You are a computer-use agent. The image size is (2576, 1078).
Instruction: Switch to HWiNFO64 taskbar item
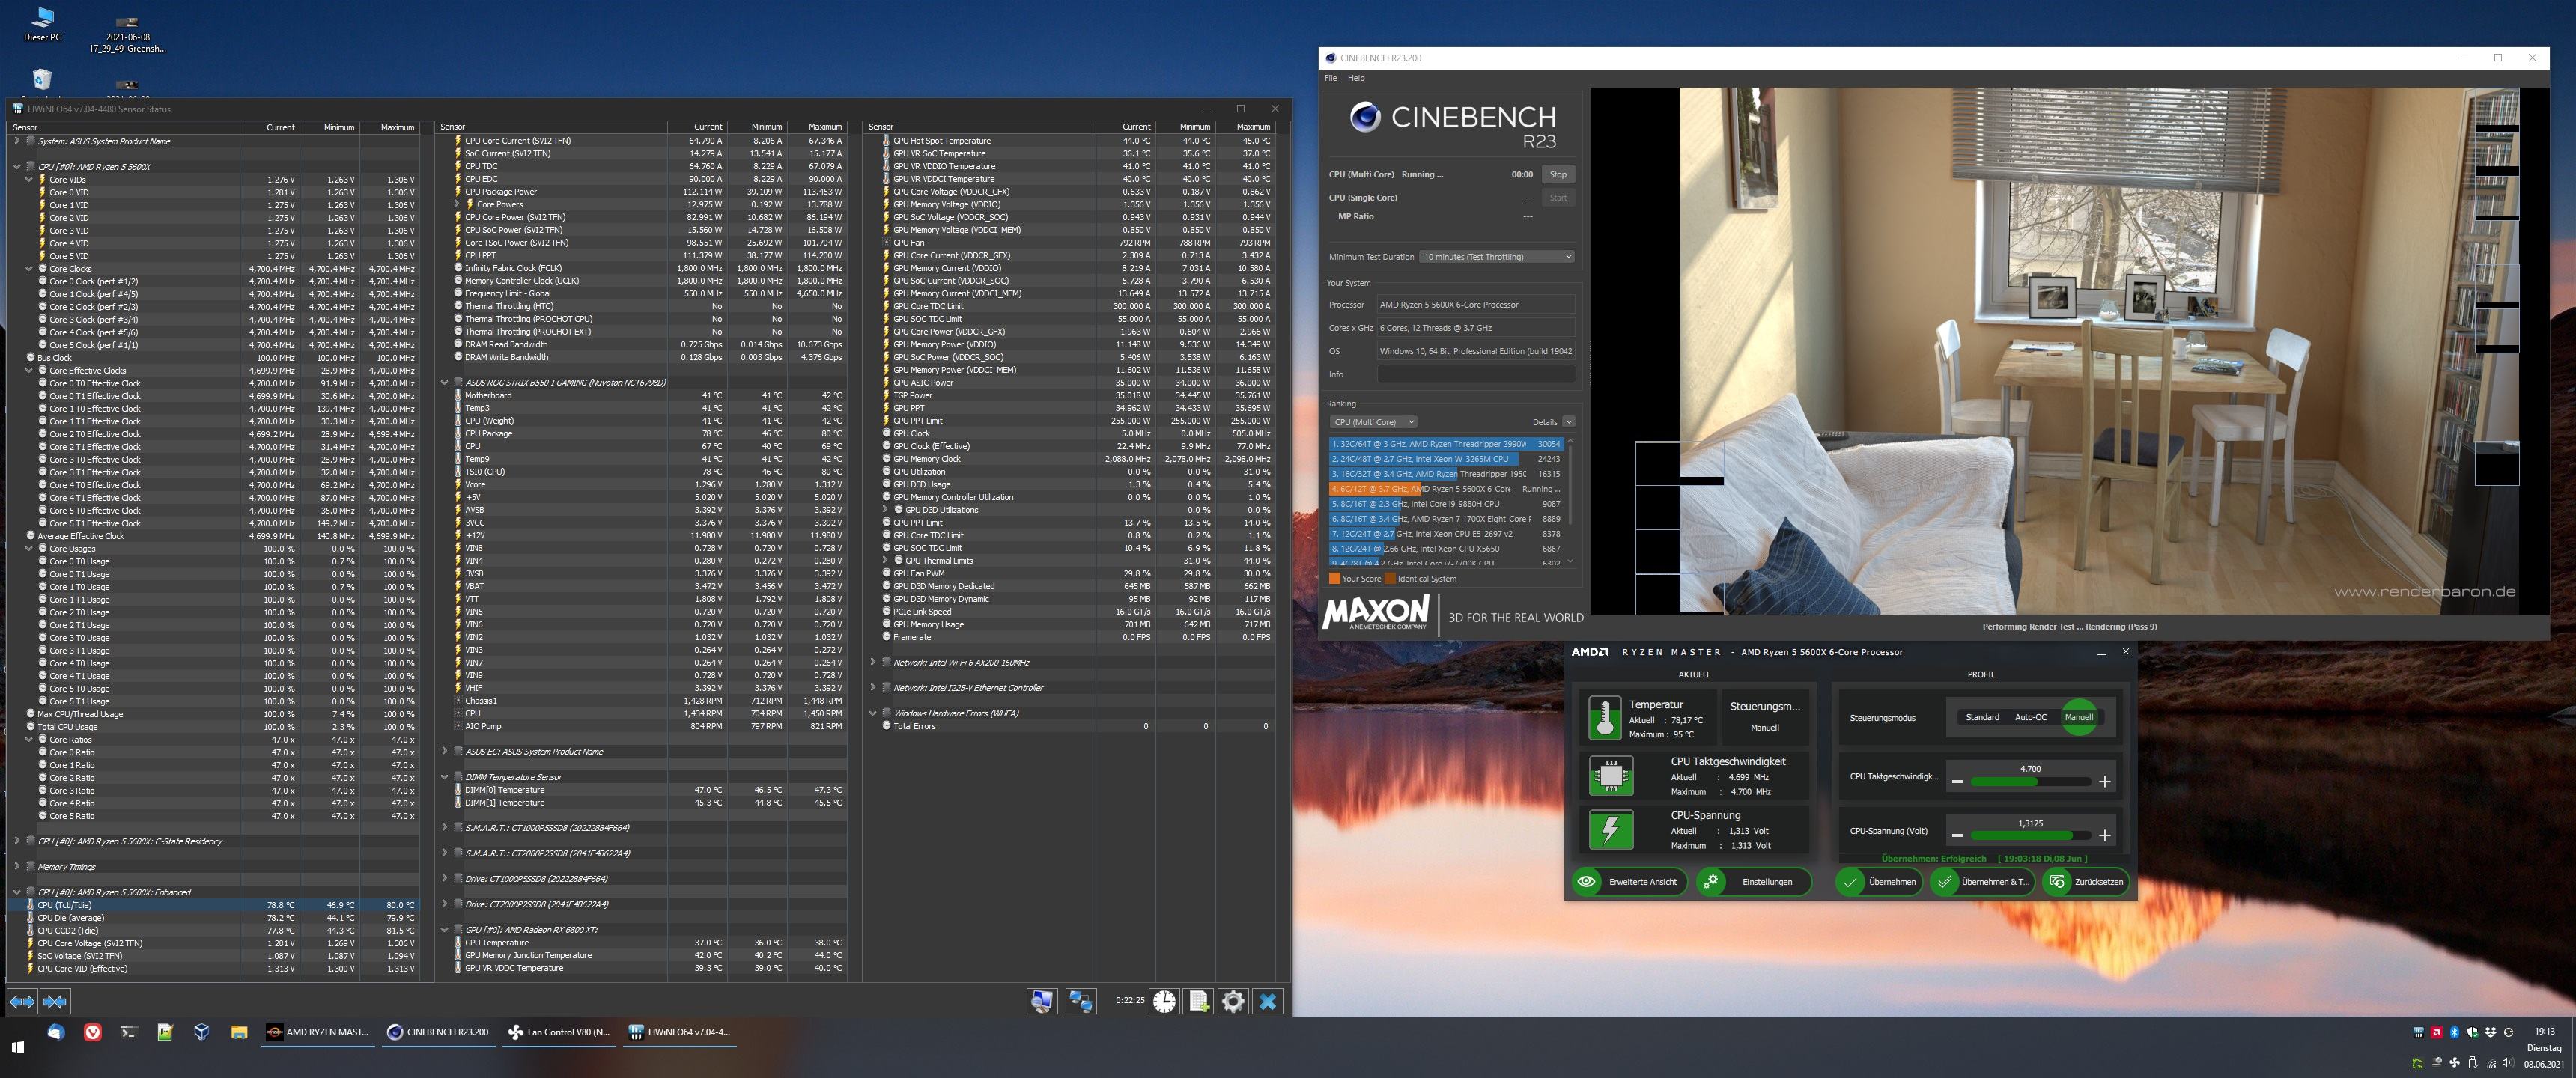pos(680,1032)
